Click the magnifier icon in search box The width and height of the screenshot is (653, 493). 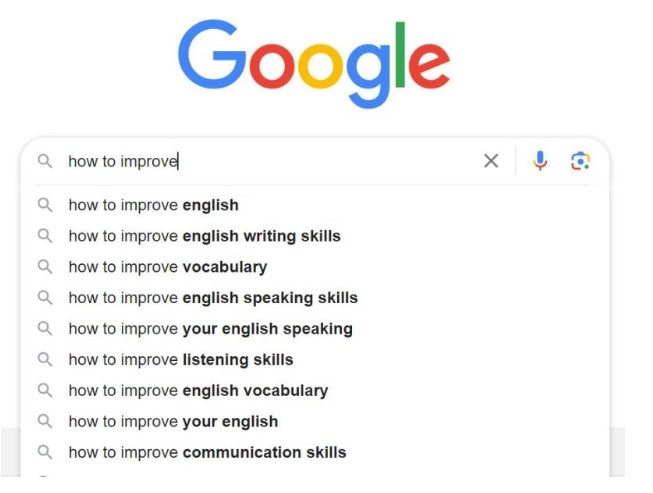45,161
